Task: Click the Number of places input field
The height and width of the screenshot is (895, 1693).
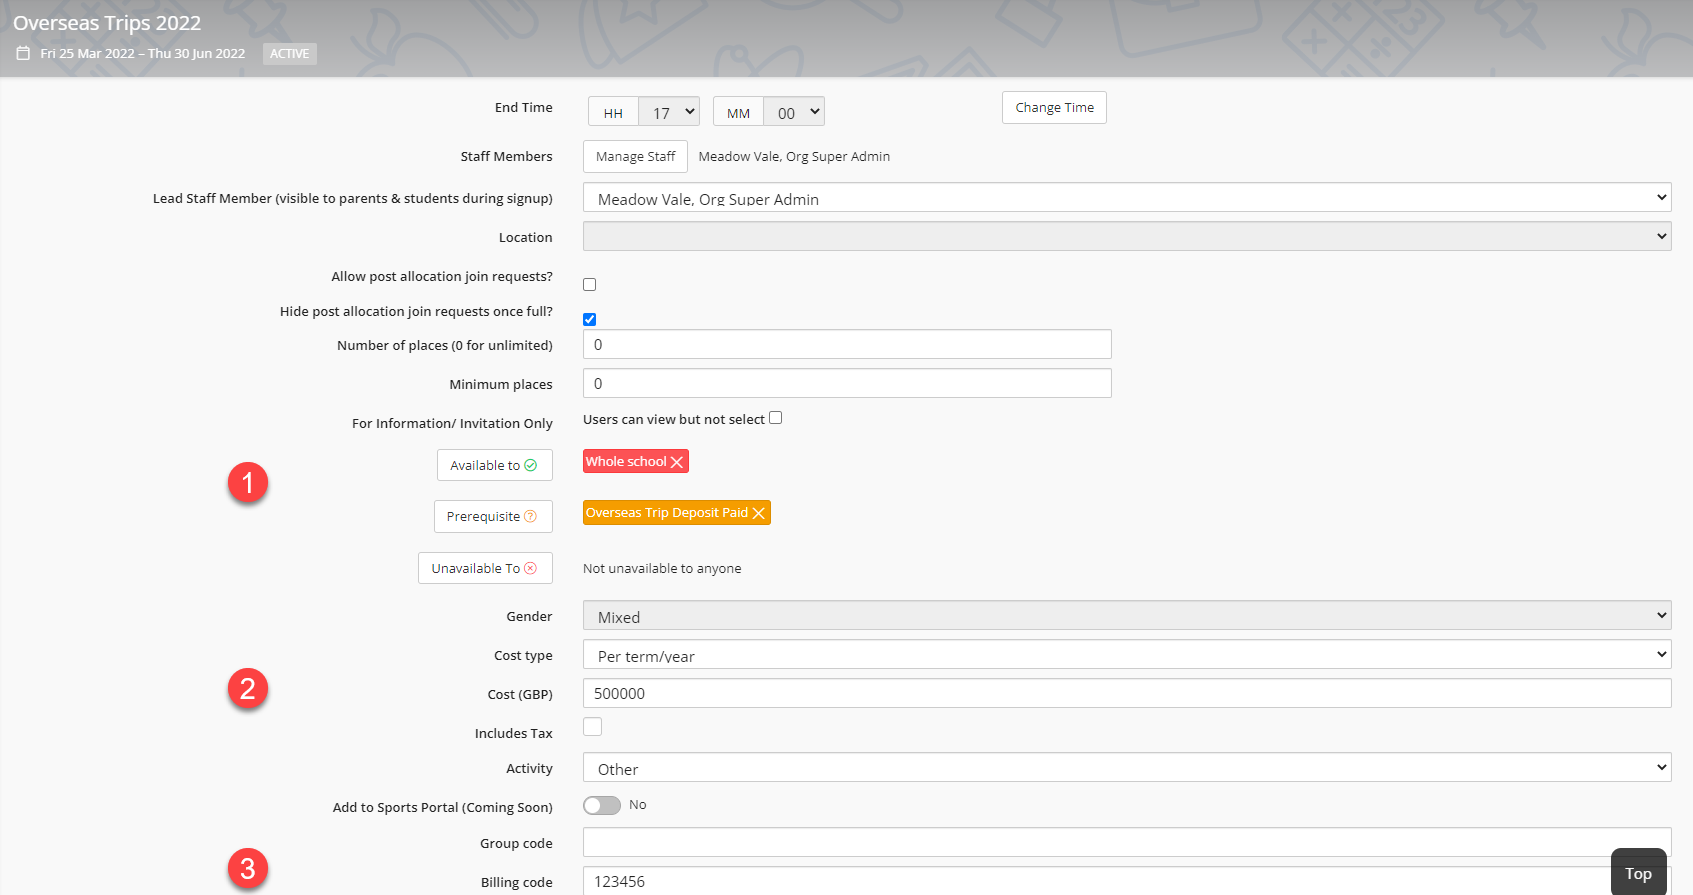Action: point(847,344)
